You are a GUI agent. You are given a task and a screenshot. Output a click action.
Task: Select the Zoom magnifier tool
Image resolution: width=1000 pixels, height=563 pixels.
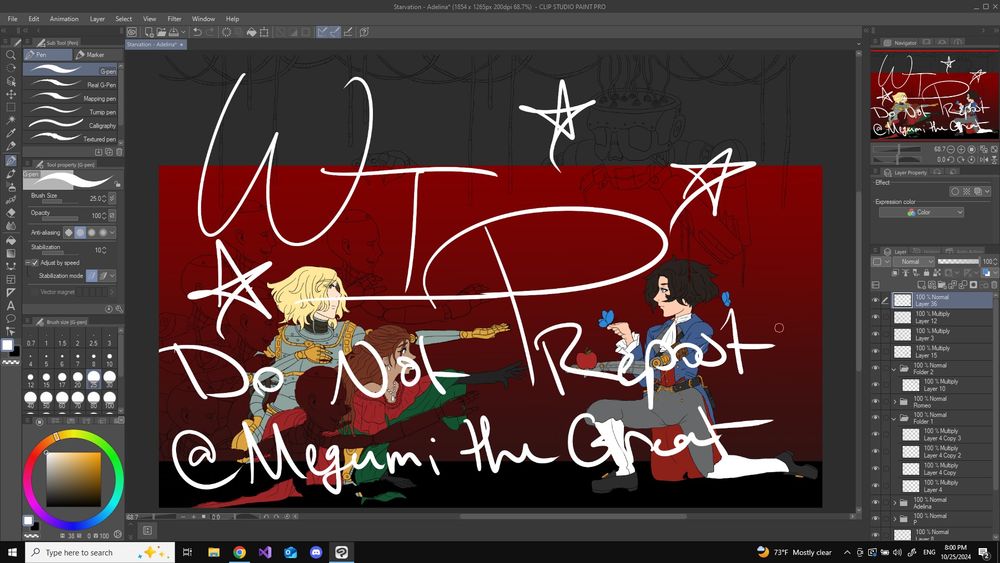click(x=11, y=55)
